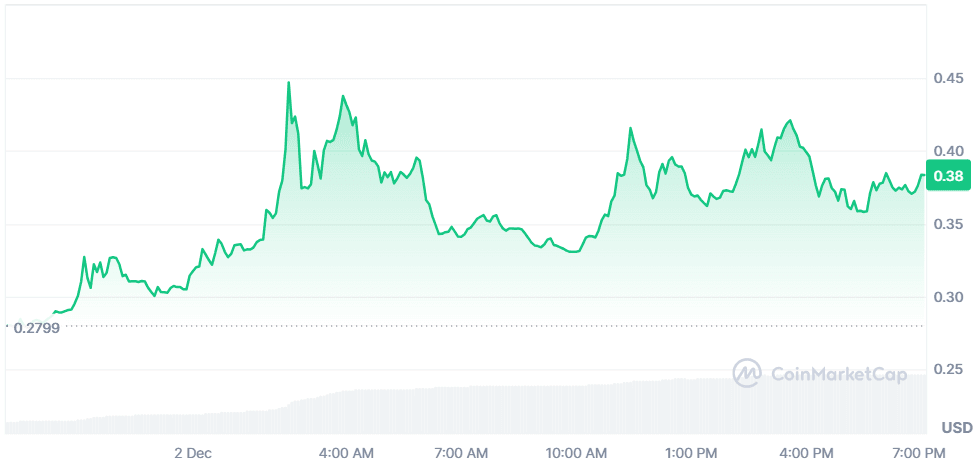Image resolution: width=977 pixels, height=468 pixels.
Task: Click the 0.35 y-axis price label
Action: [x=949, y=225]
